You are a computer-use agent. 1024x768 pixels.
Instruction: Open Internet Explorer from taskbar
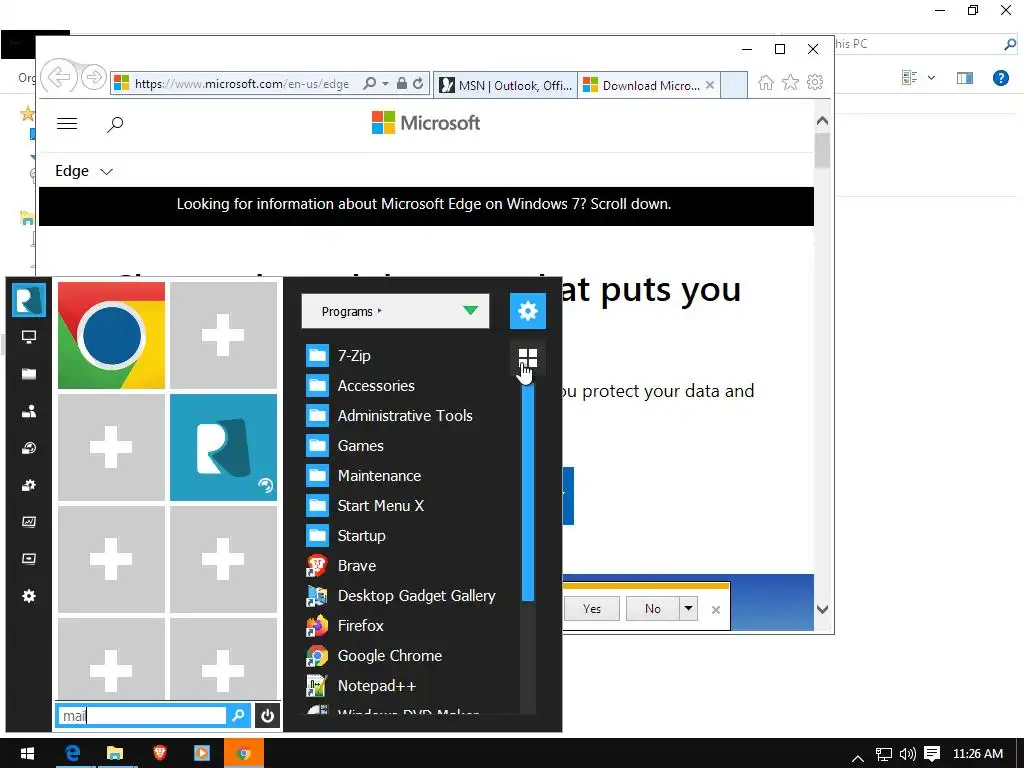pyautogui.click(x=72, y=754)
